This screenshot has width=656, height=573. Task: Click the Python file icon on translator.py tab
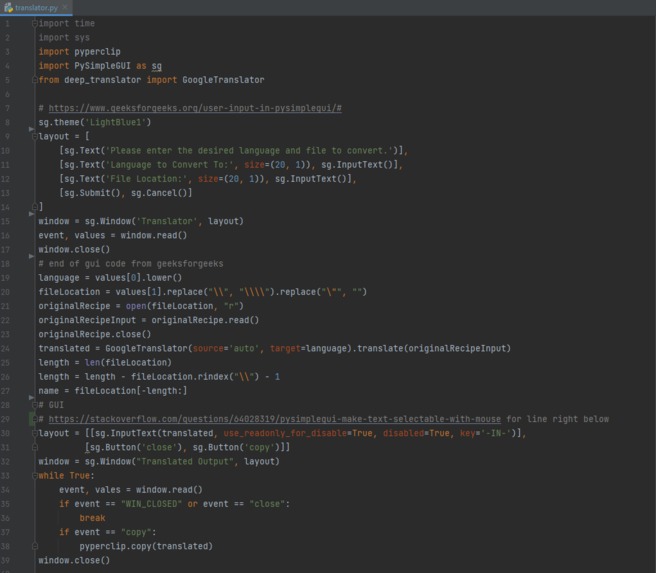(8, 8)
